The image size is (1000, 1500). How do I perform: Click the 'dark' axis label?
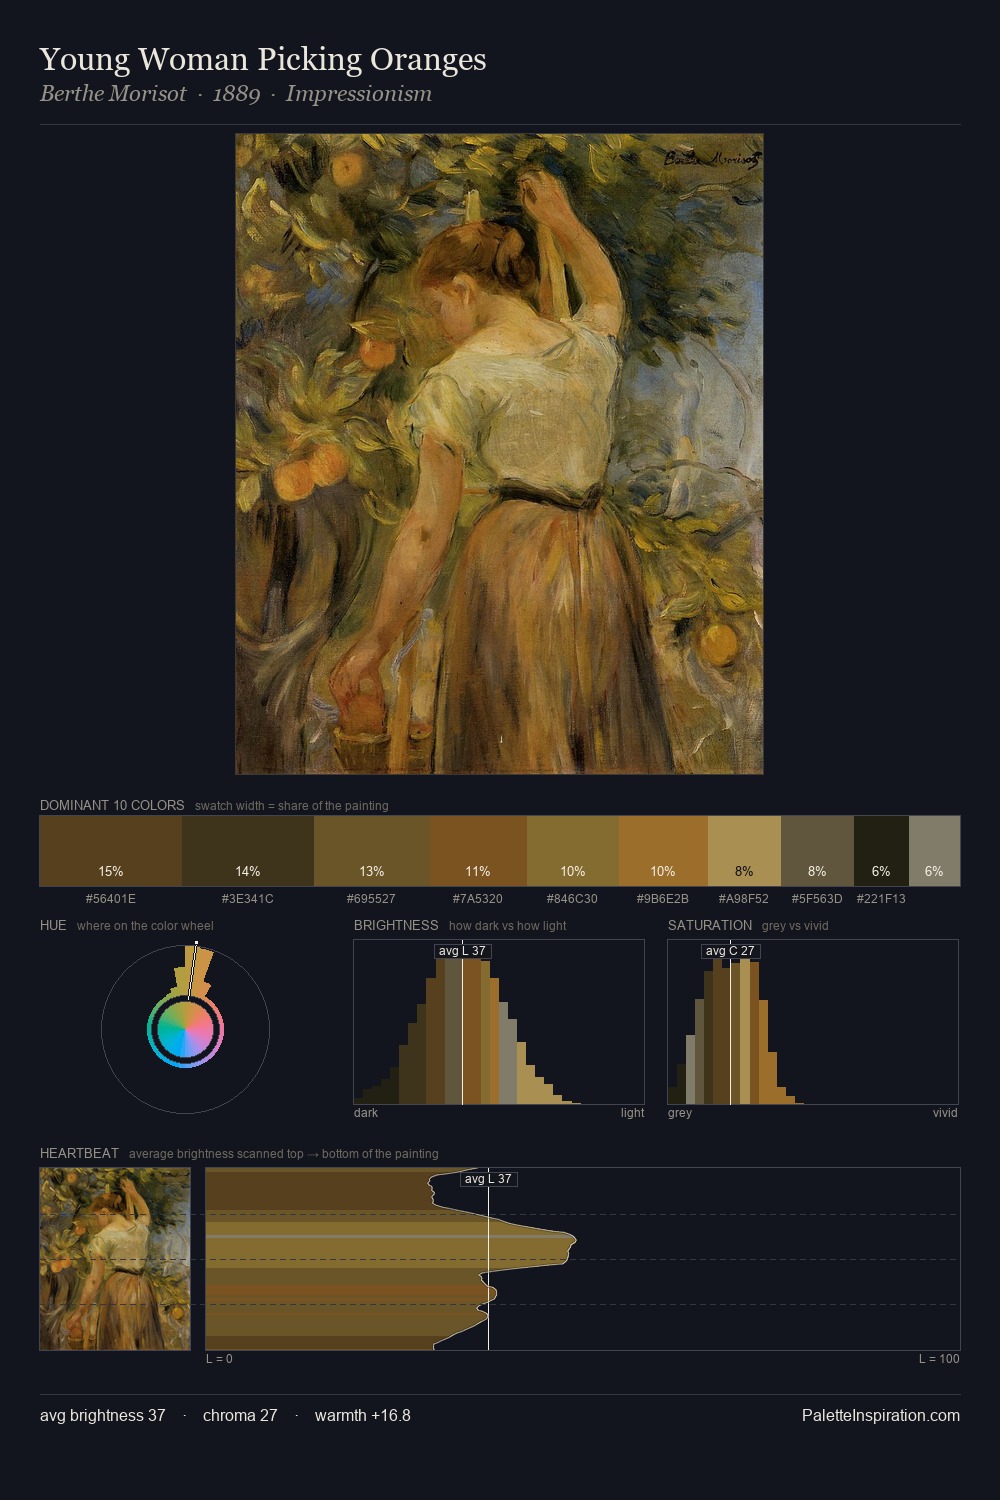(366, 1113)
